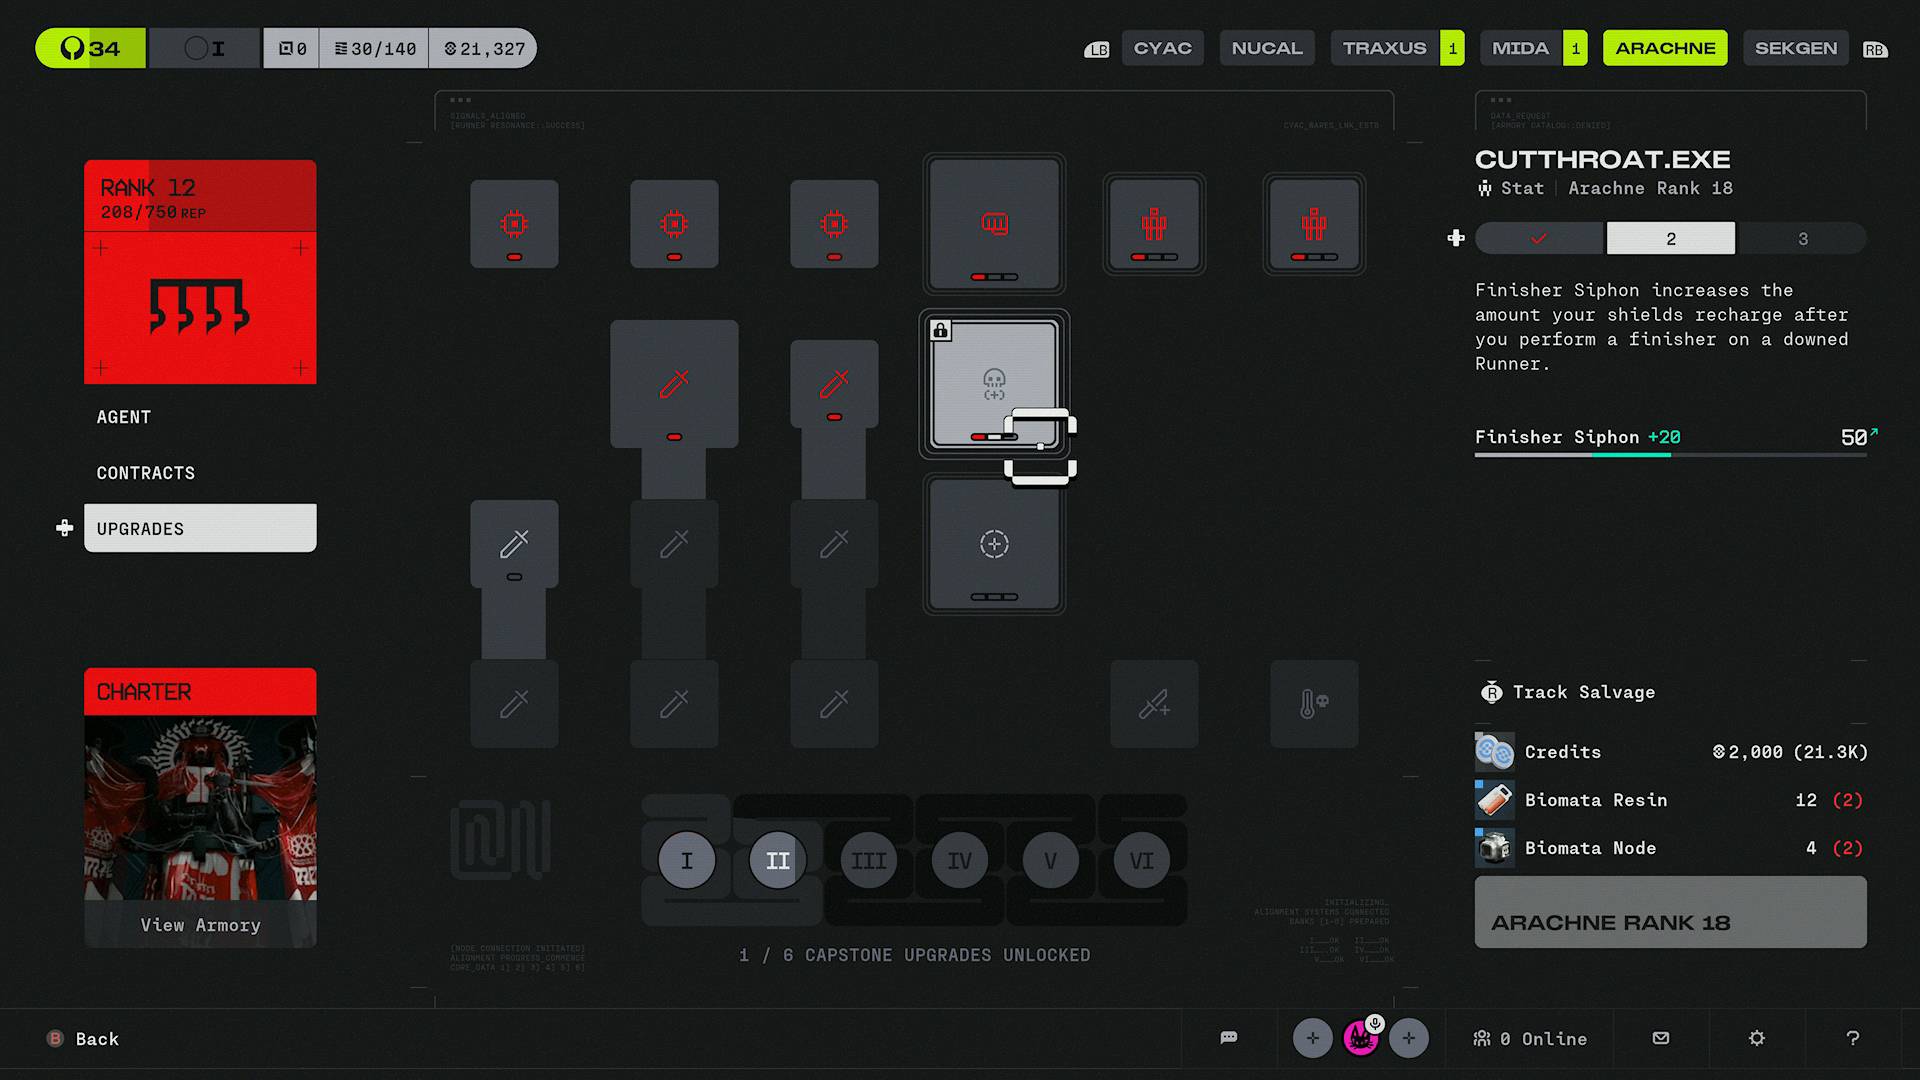Click the Track Salvage option

point(1582,692)
